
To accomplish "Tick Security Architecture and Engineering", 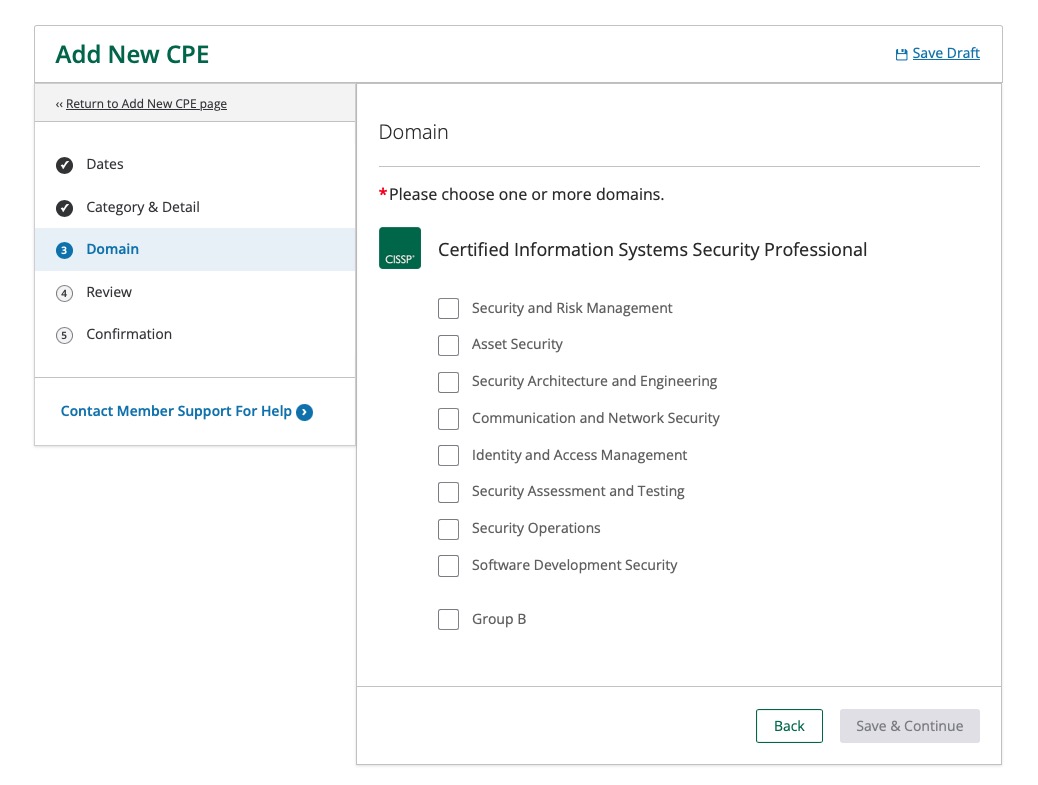I will pos(448,382).
